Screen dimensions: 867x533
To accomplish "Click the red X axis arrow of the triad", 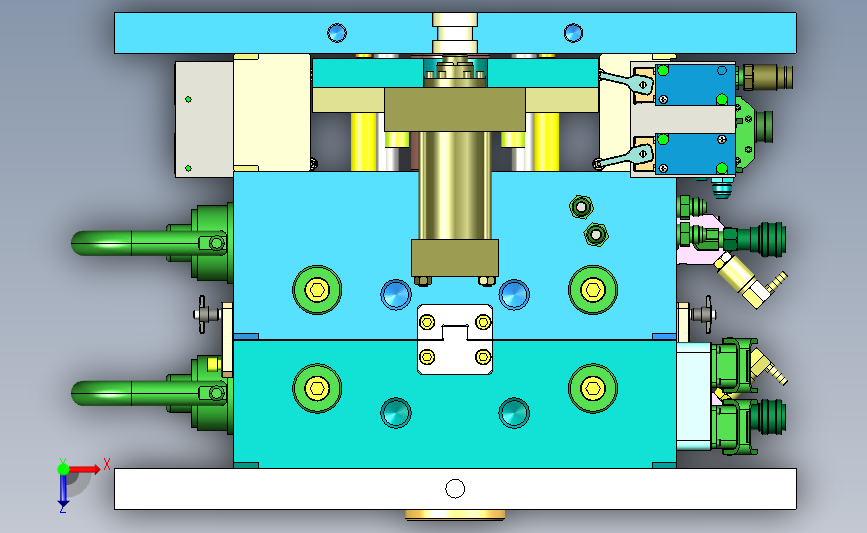I will (x=84, y=469).
